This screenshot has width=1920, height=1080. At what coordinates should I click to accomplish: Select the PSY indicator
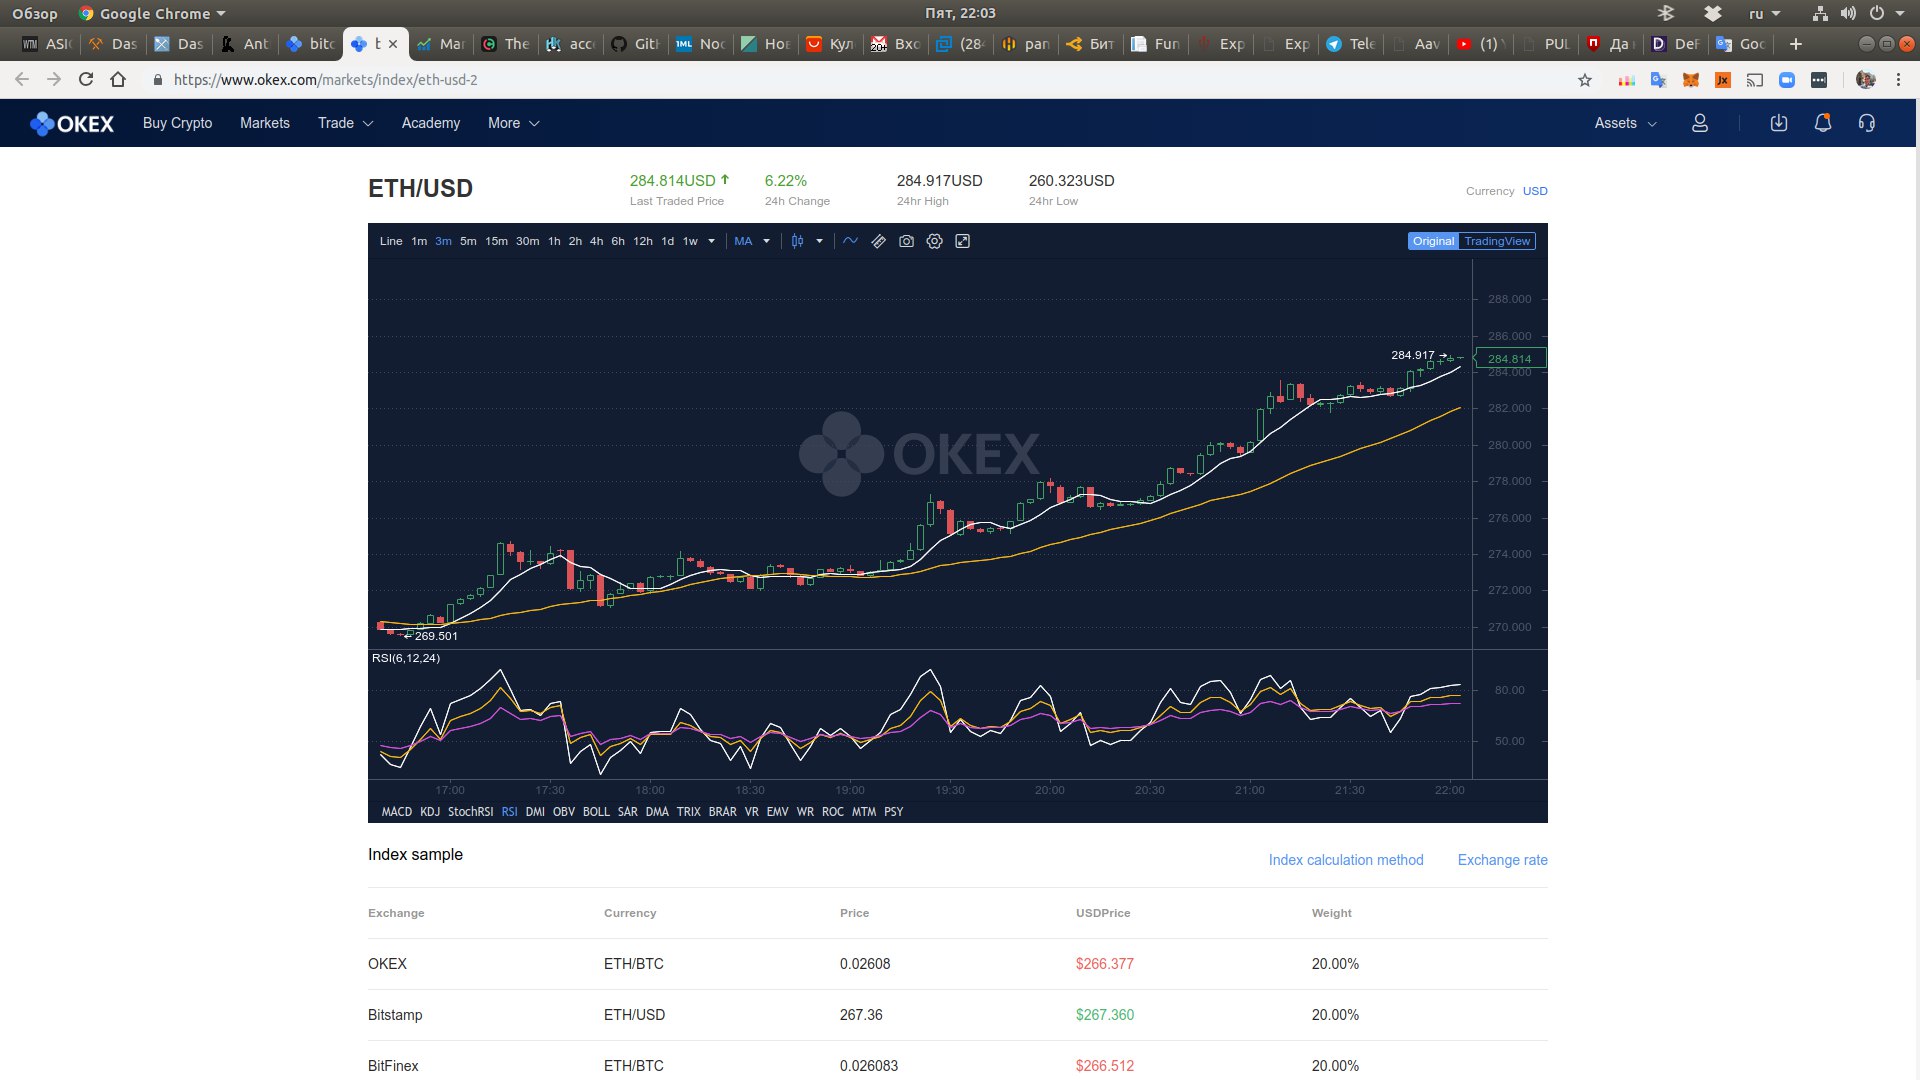point(893,812)
